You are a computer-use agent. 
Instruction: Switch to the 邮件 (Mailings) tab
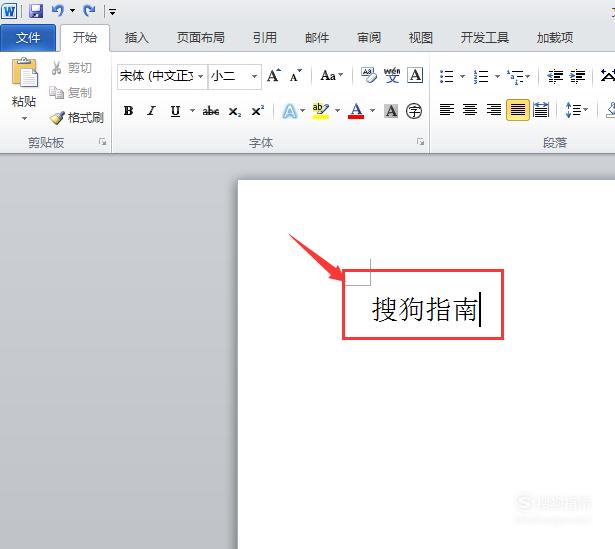coord(317,38)
